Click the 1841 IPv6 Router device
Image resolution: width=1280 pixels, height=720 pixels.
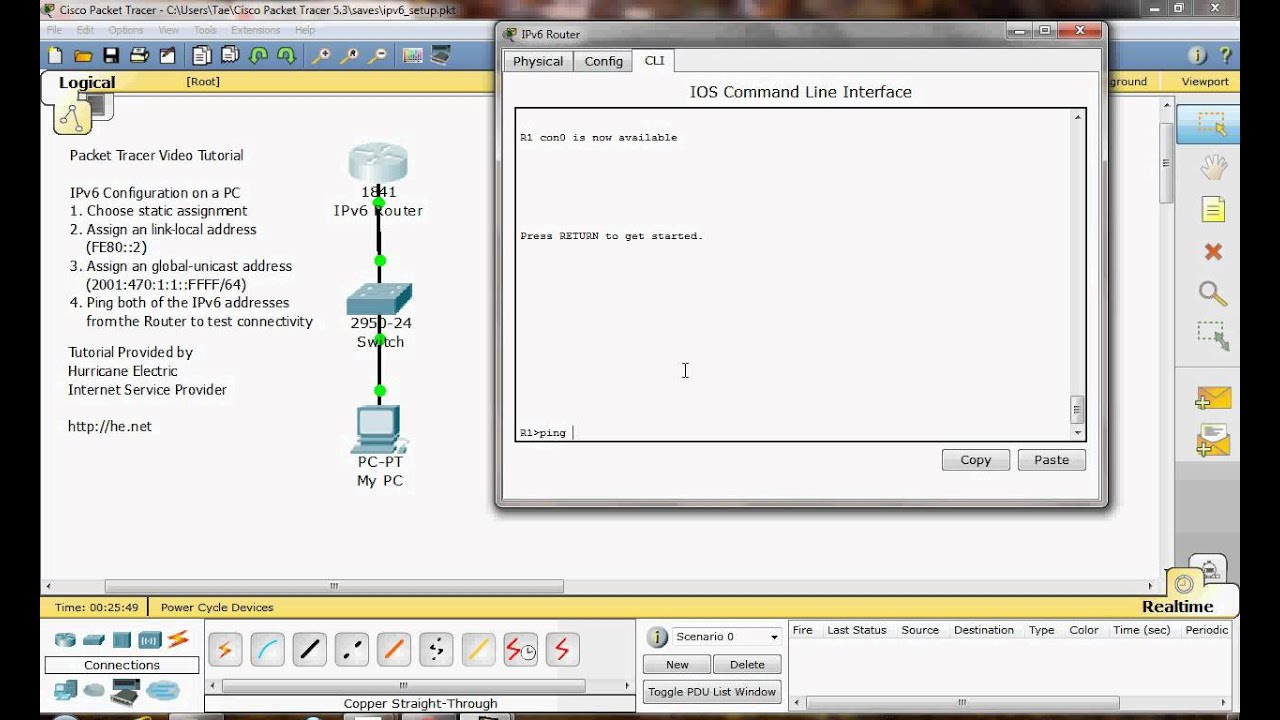[378, 164]
